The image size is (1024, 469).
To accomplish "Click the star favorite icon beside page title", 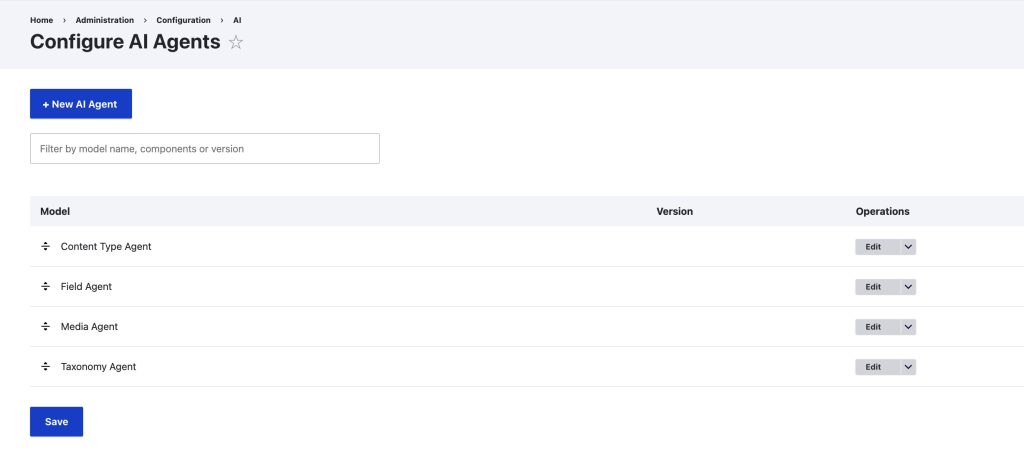I will coord(236,42).
